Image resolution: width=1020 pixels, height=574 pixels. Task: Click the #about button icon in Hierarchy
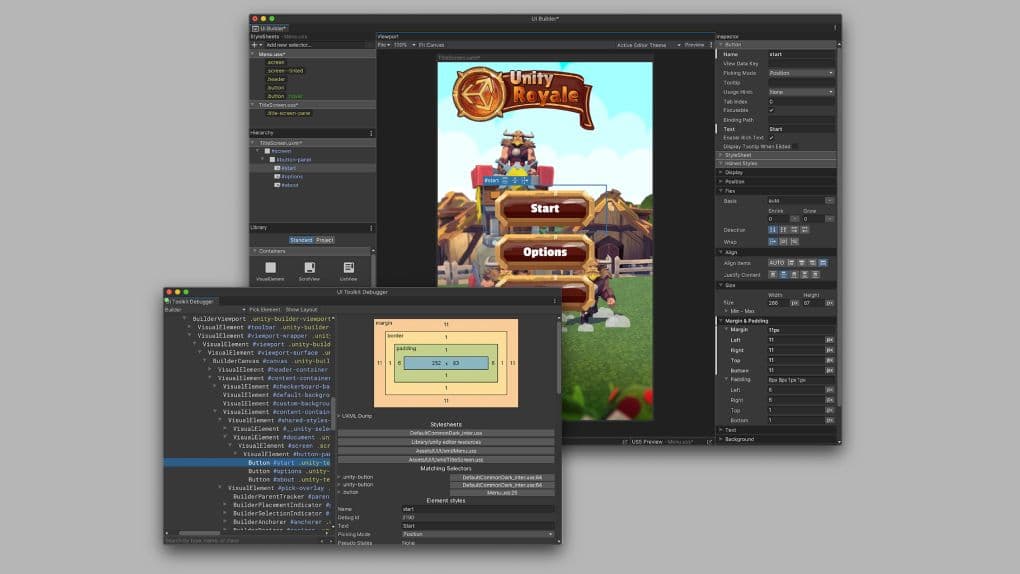(x=277, y=185)
